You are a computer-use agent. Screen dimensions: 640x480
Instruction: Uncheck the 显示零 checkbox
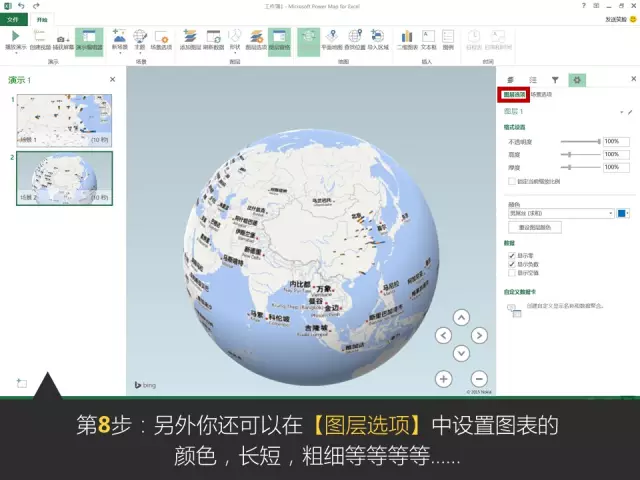512,256
